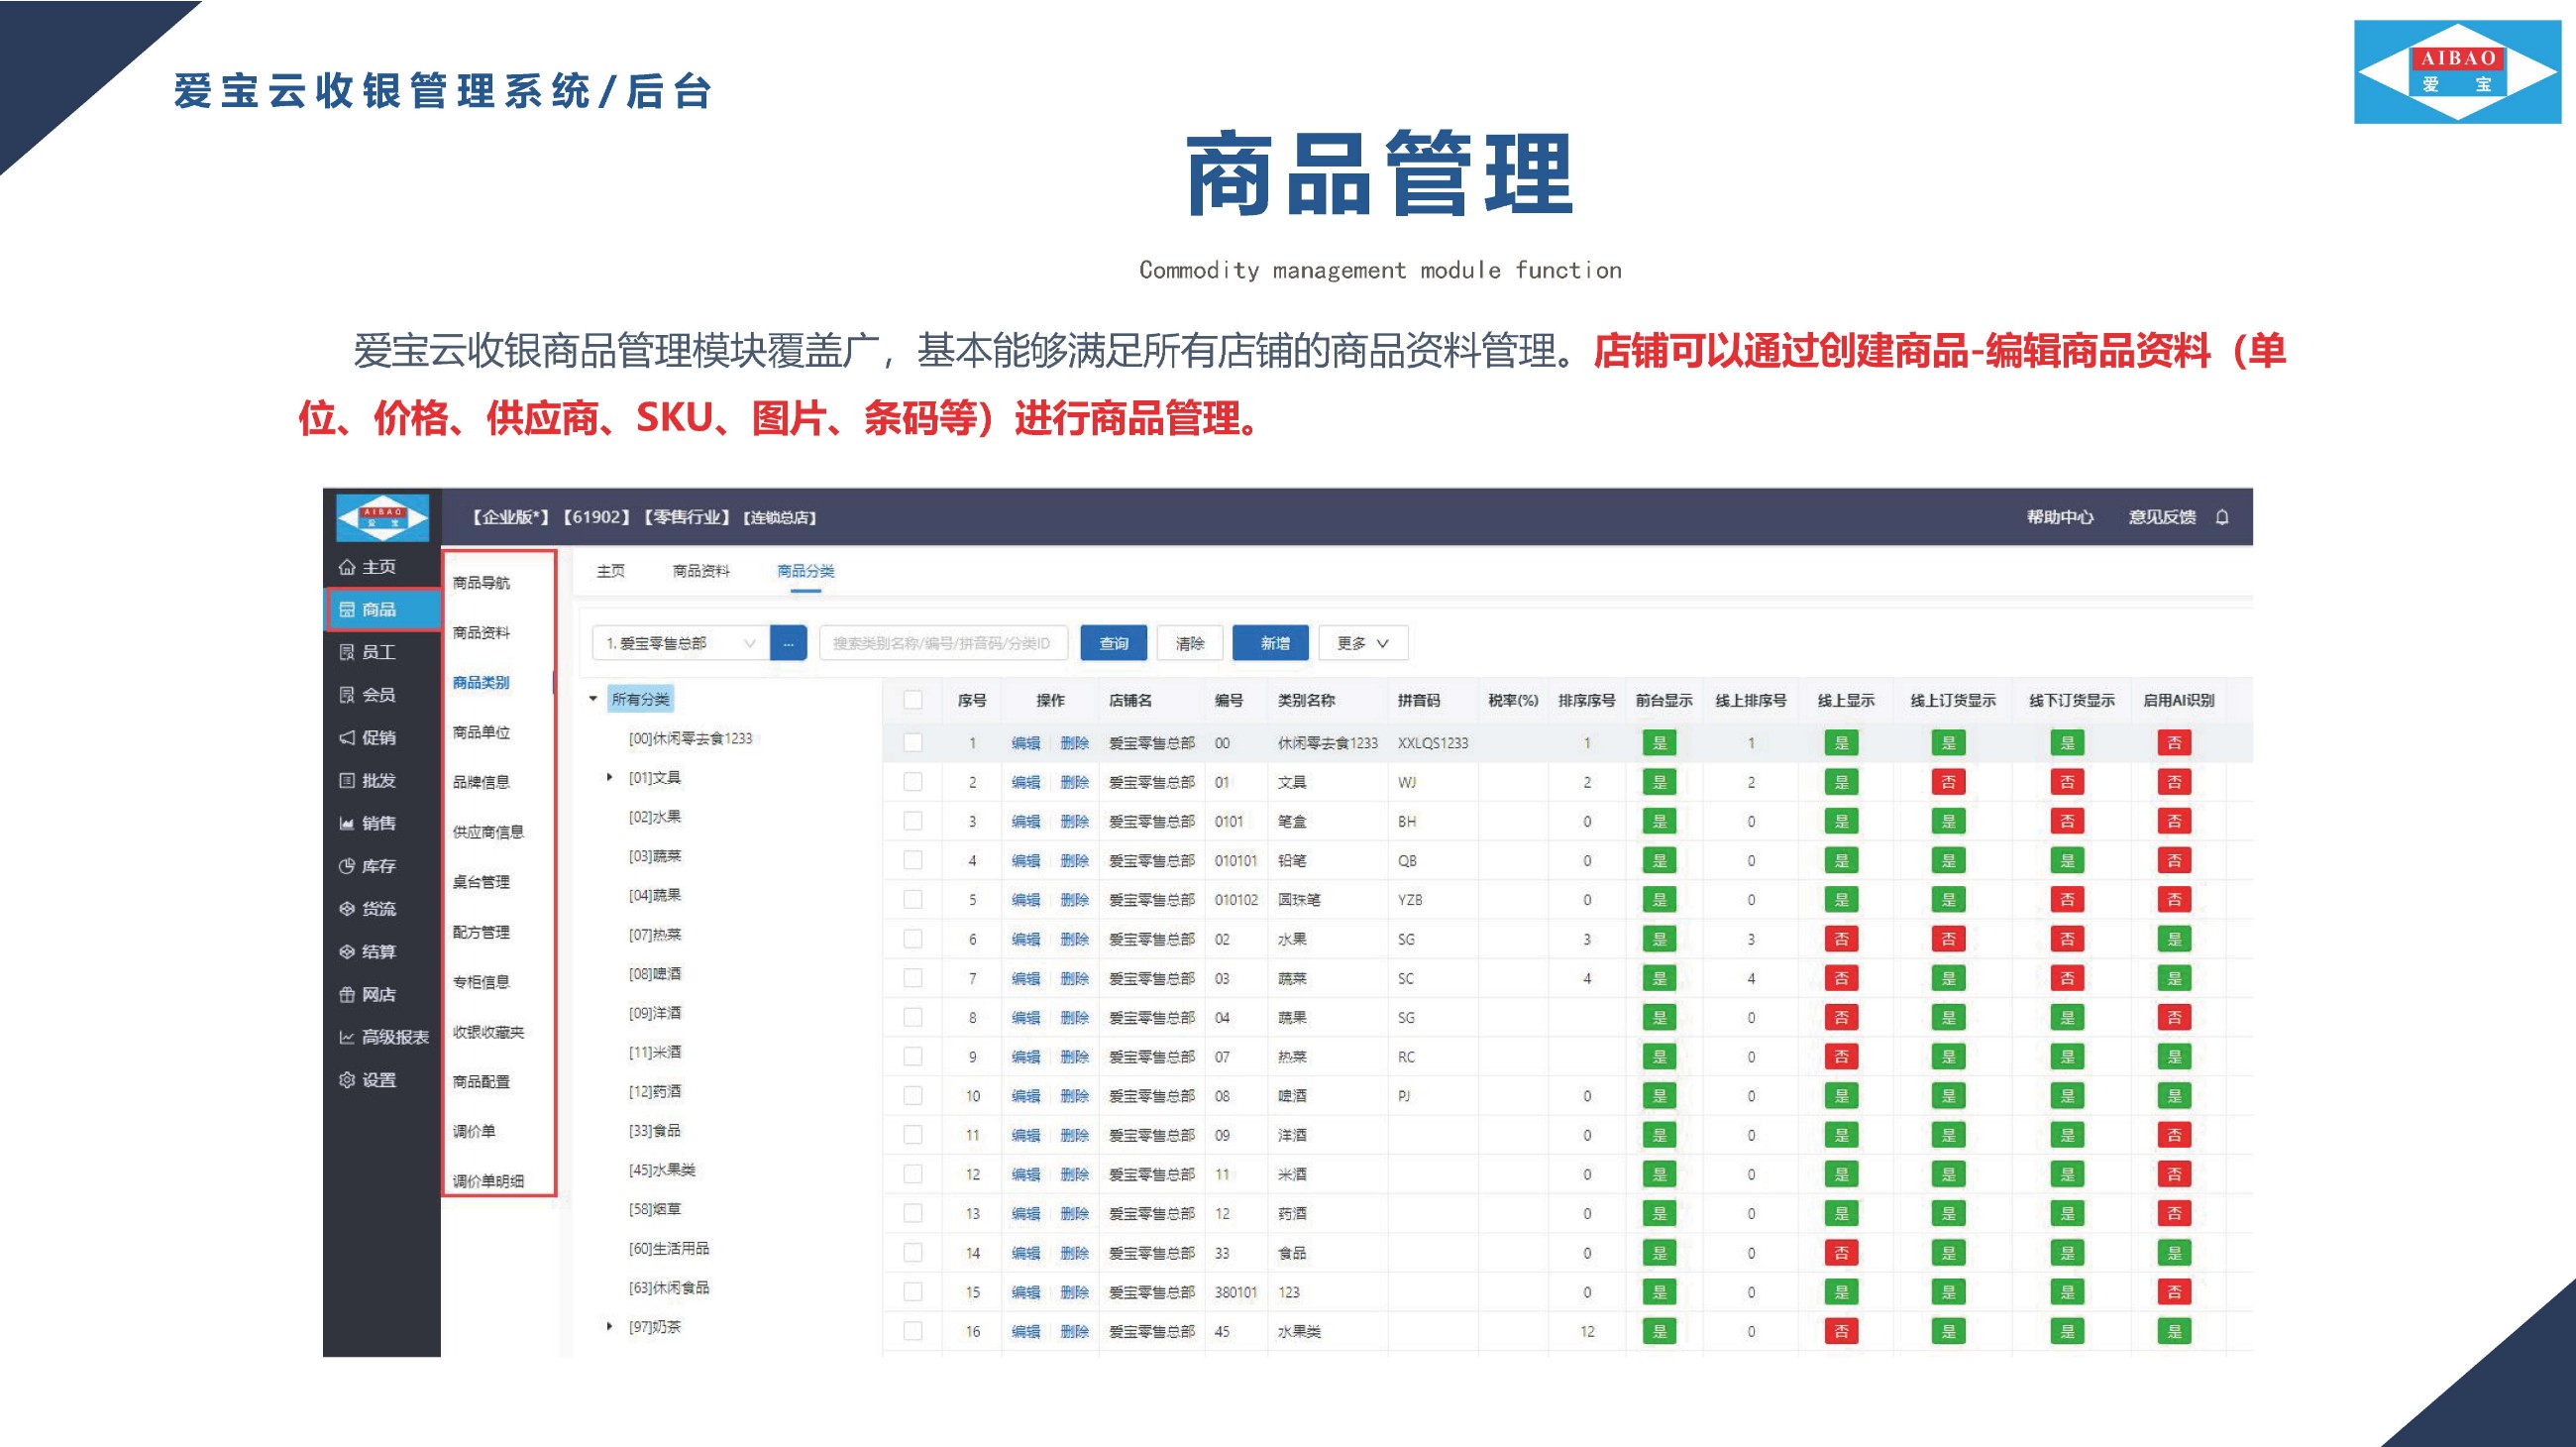Check the row 12 米酒 checkbox
This screenshot has height=1447, width=2576.
[912, 1174]
